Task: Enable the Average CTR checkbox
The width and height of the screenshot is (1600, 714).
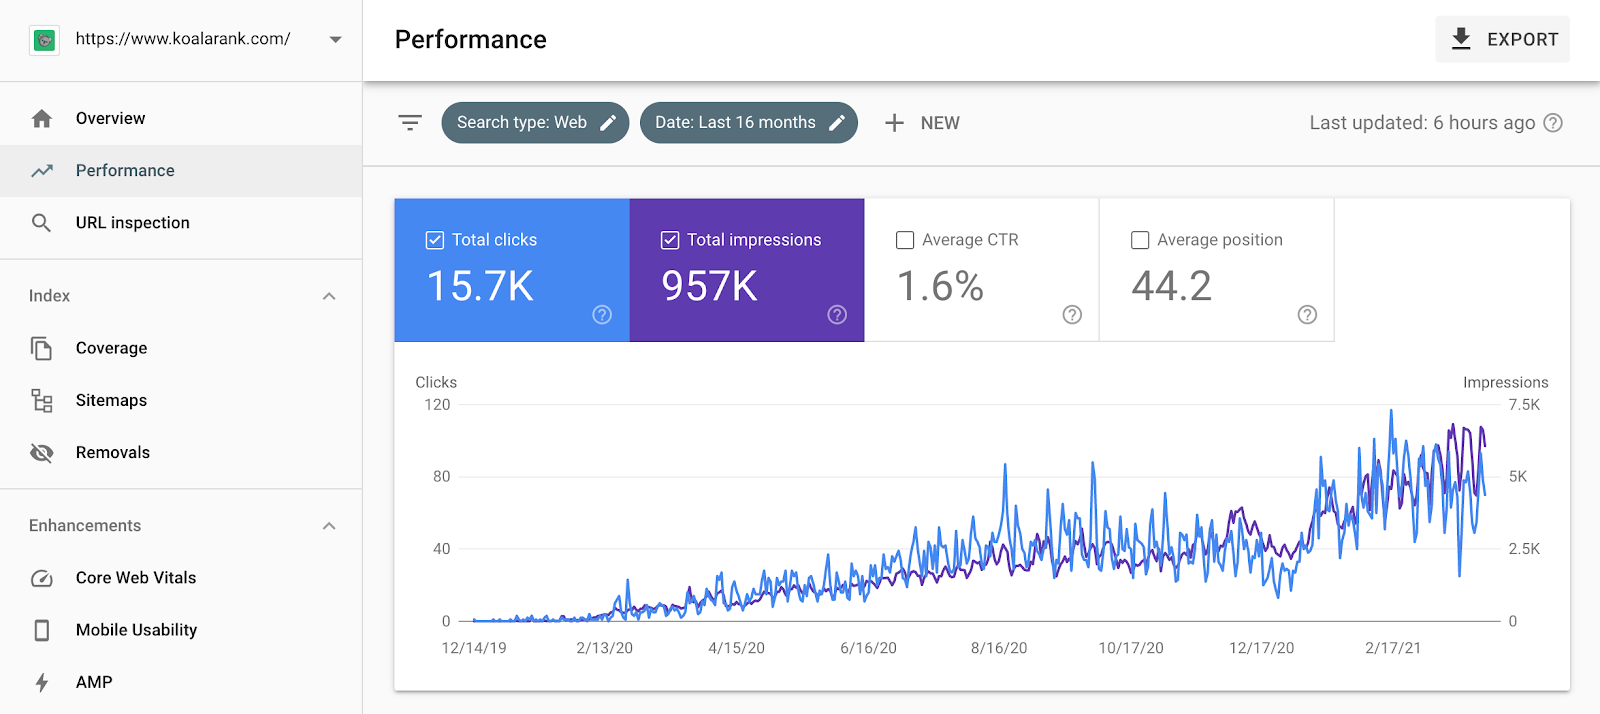Action: [x=905, y=240]
